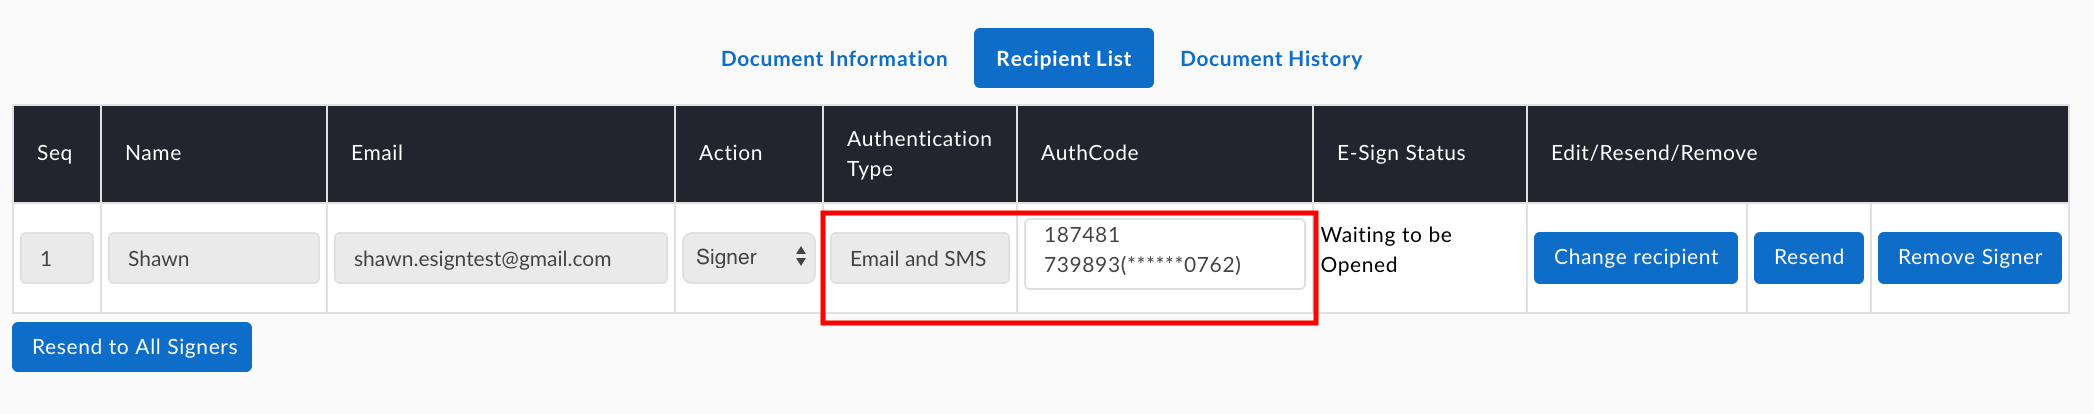2094x414 pixels.
Task: Expand the Signer action dropdown
Action: (x=749, y=257)
